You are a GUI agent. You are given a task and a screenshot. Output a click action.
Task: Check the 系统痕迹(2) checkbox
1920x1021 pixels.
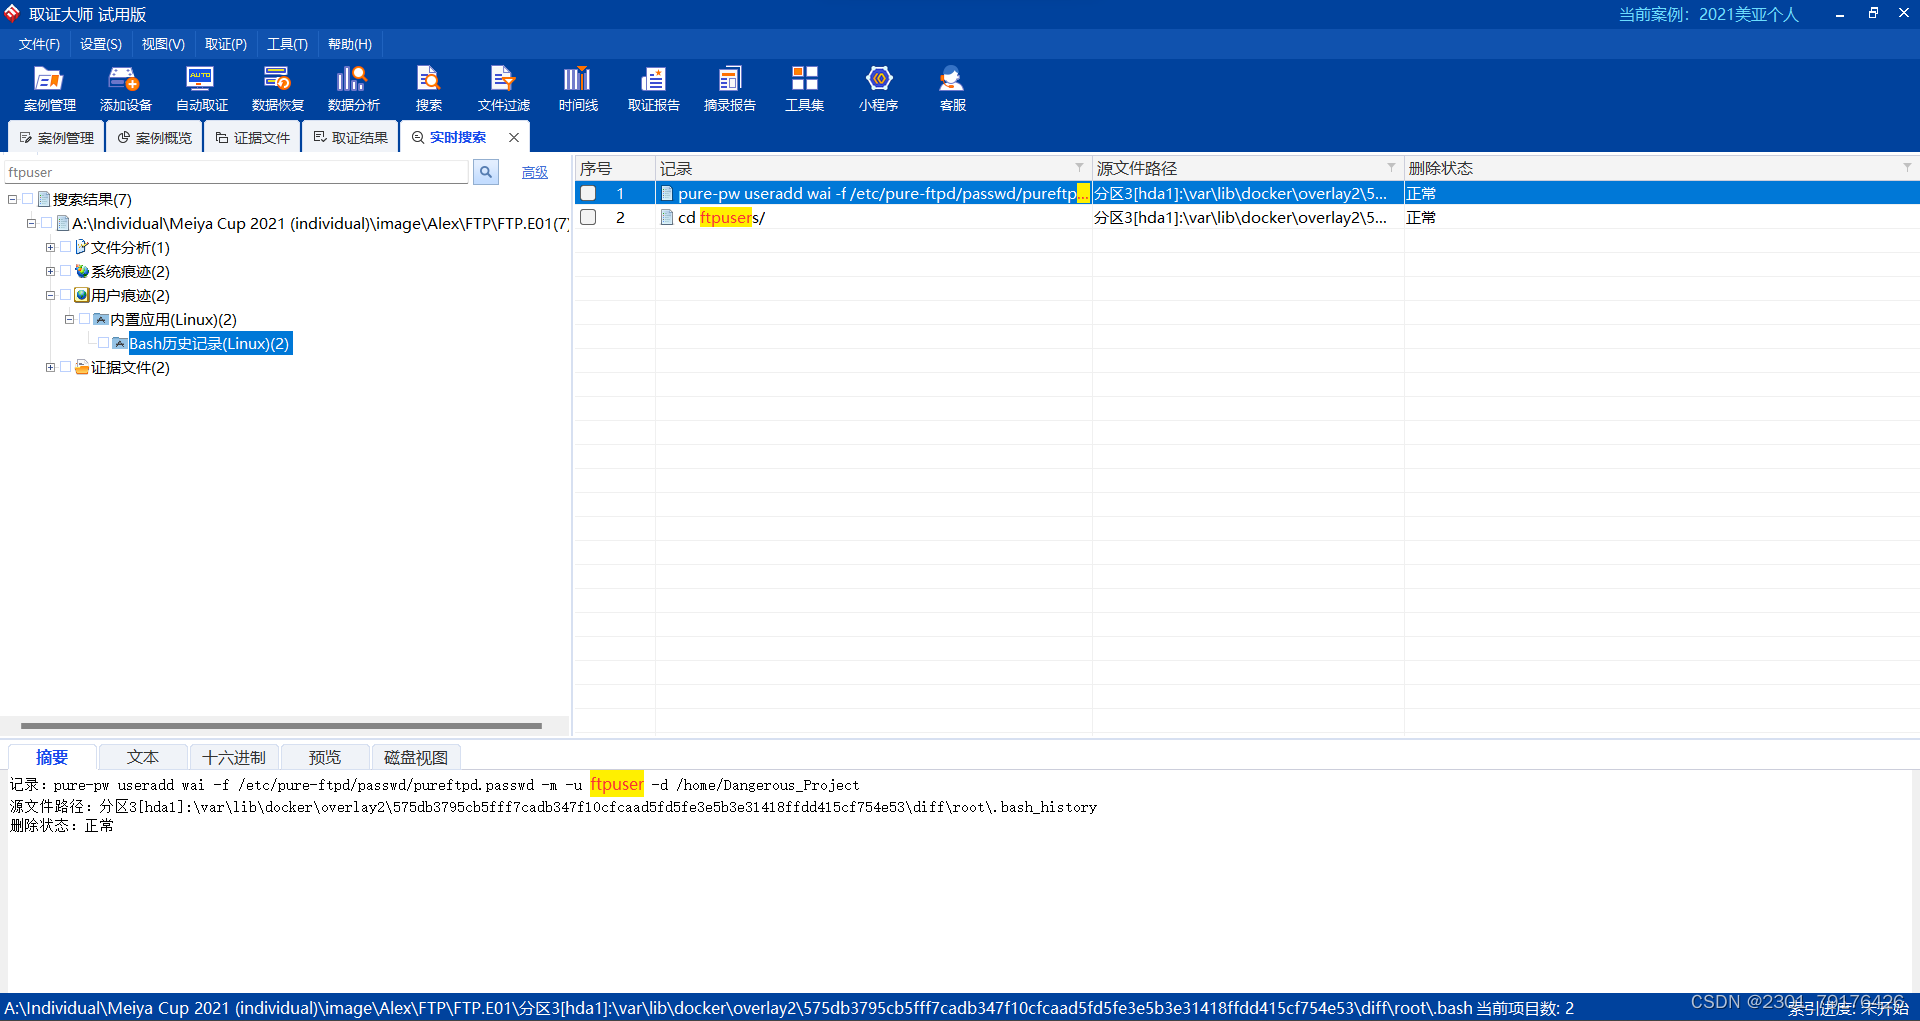click(66, 271)
